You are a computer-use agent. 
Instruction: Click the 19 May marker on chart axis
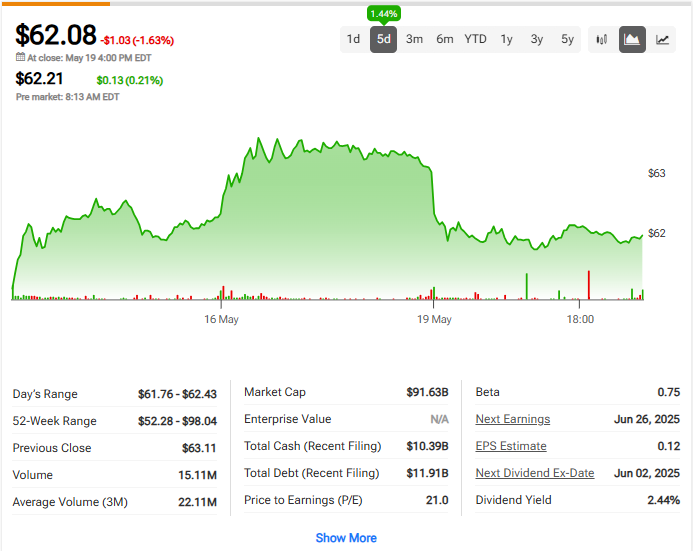tap(434, 319)
